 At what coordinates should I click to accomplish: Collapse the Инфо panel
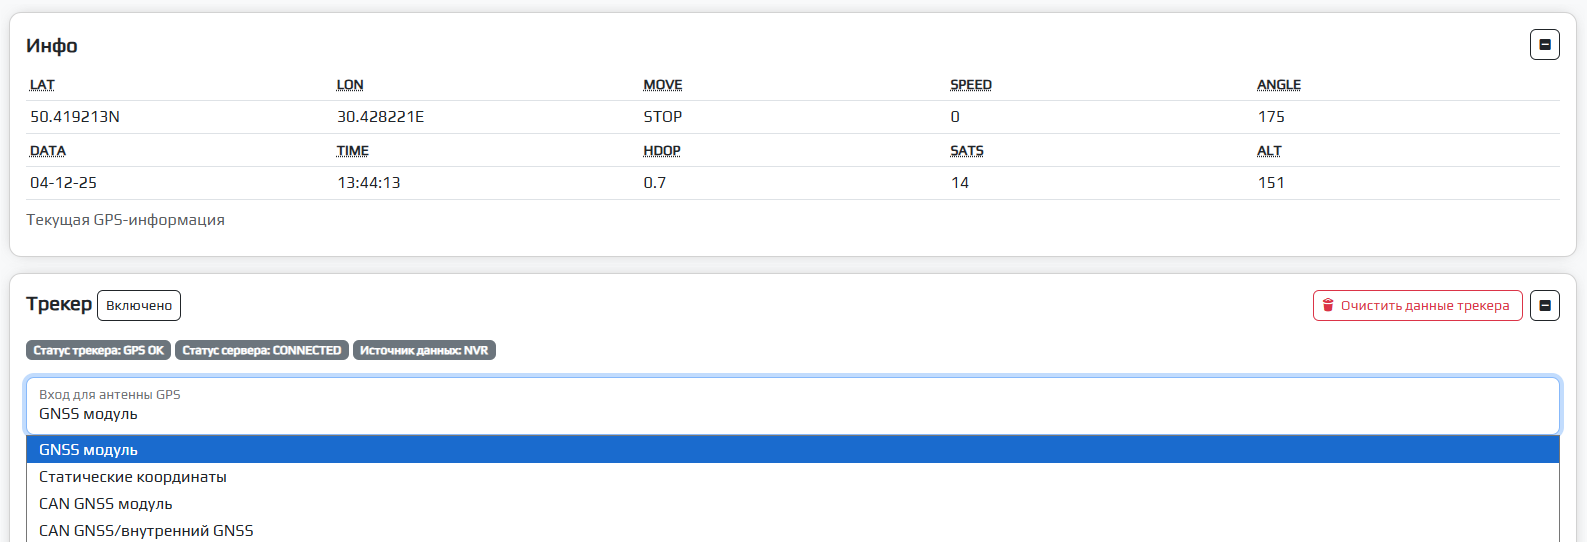click(x=1544, y=45)
